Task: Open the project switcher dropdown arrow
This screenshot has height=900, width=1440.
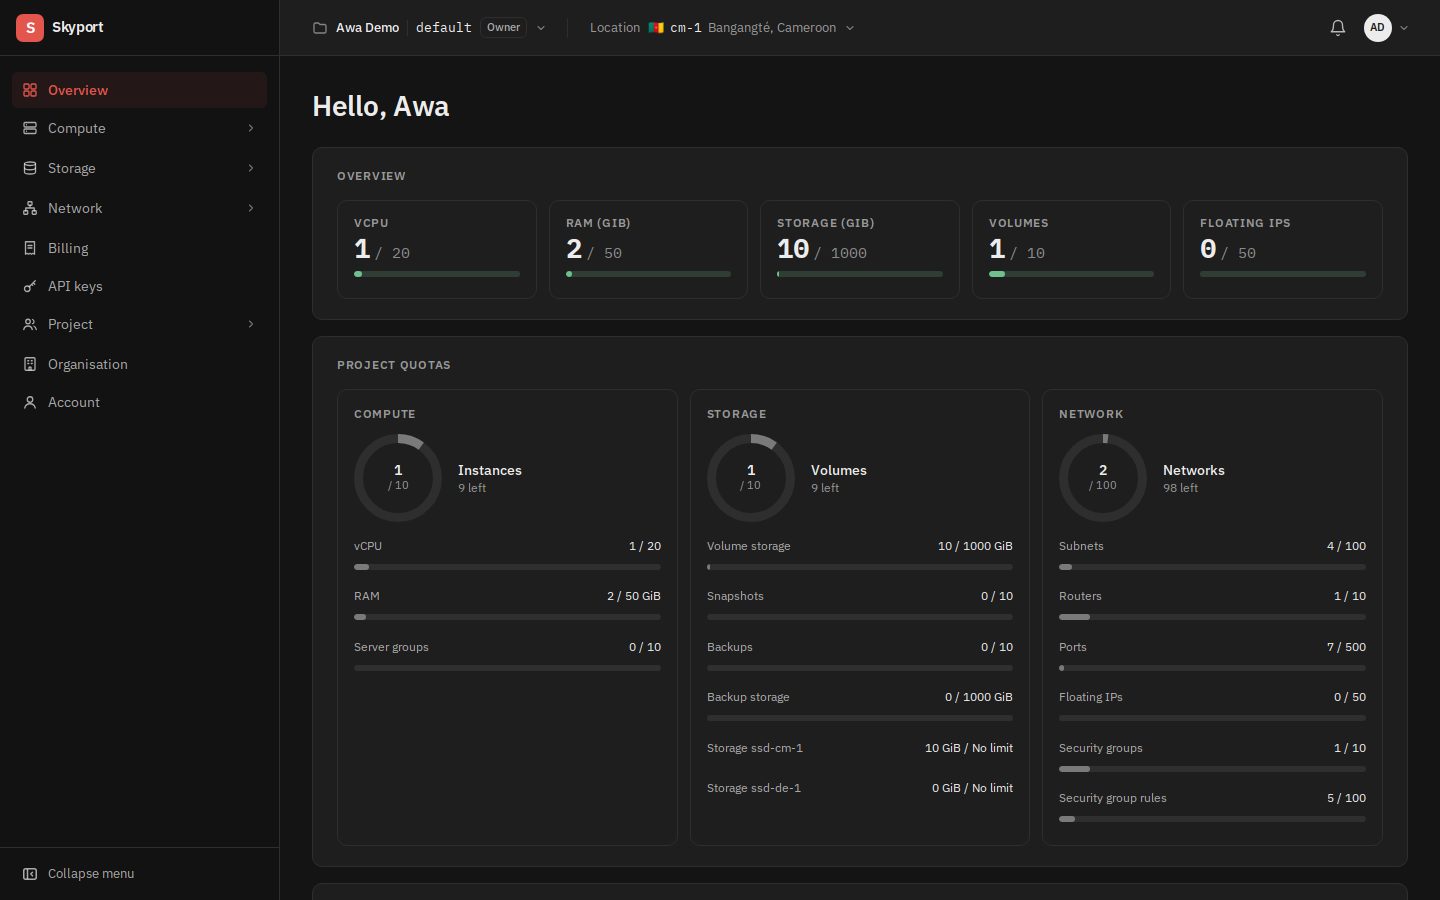Action: [x=541, y=28]
